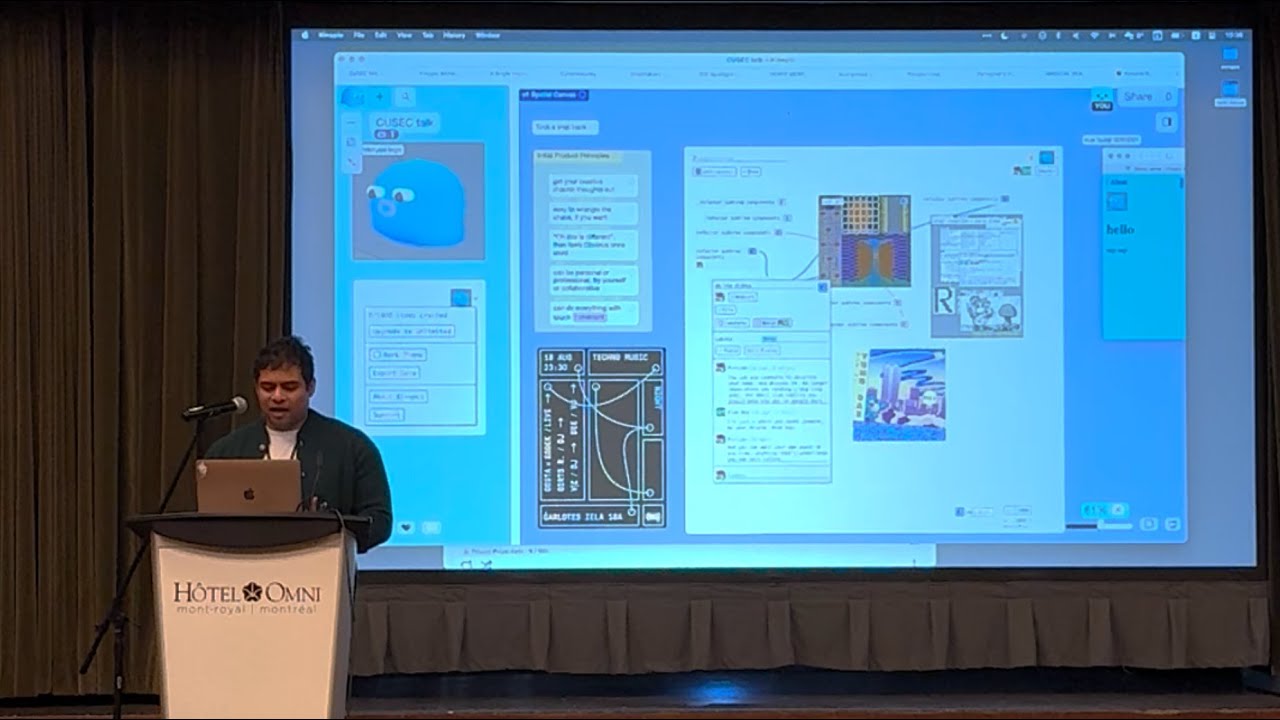Open the CUSEC talk space name
The height and width of the screenshot is (720, 1280).
coord(405,122)
